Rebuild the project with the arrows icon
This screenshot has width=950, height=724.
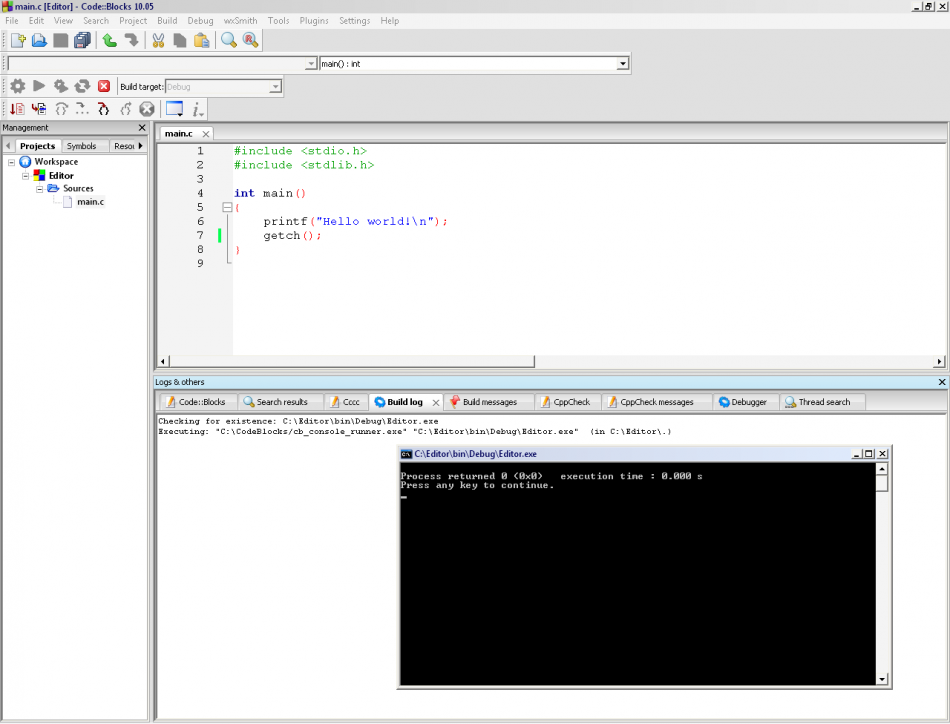coord(82,86)
